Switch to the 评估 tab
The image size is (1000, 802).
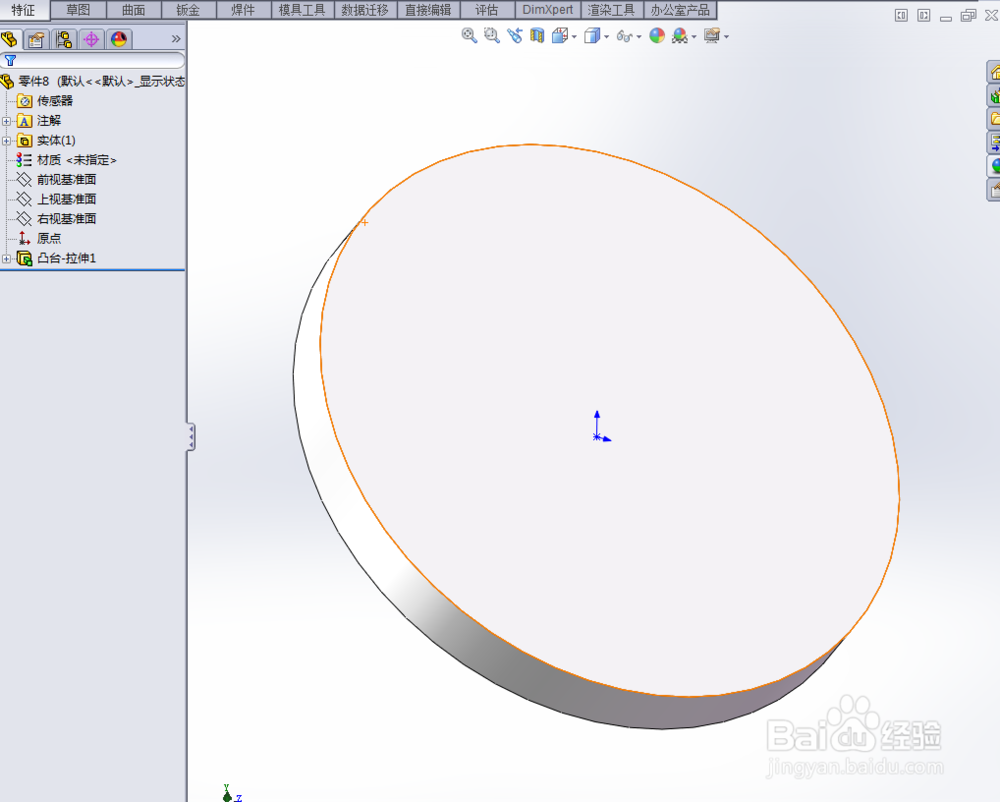(x=487, y=10)
